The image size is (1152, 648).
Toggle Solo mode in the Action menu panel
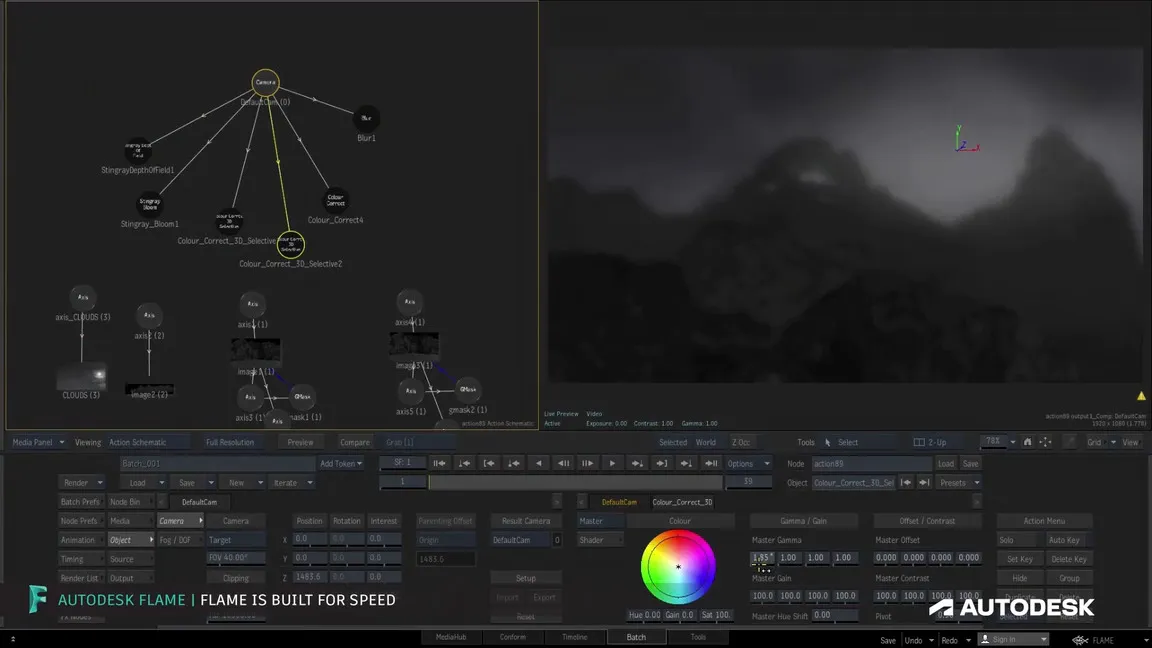pos(1017,540)
